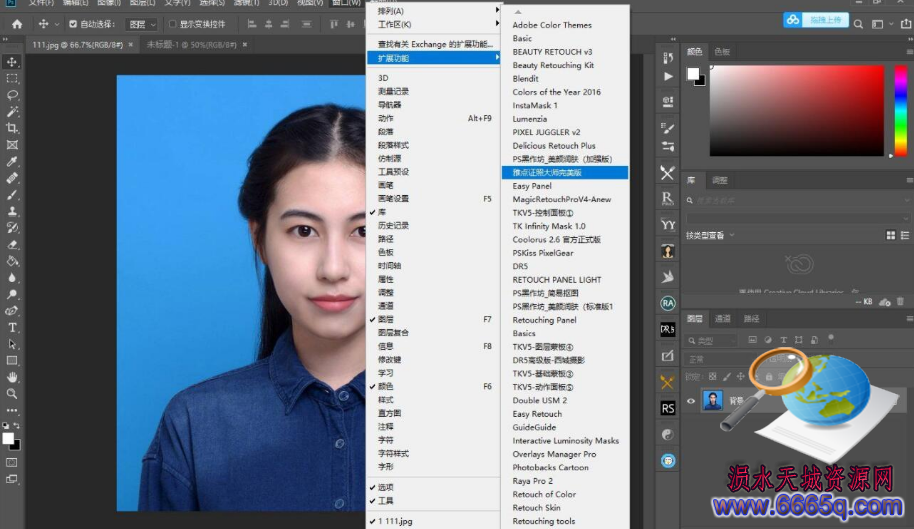Screen dimensions: 914x529
Task: Select the History Brush tool
Action: [12, 228]
